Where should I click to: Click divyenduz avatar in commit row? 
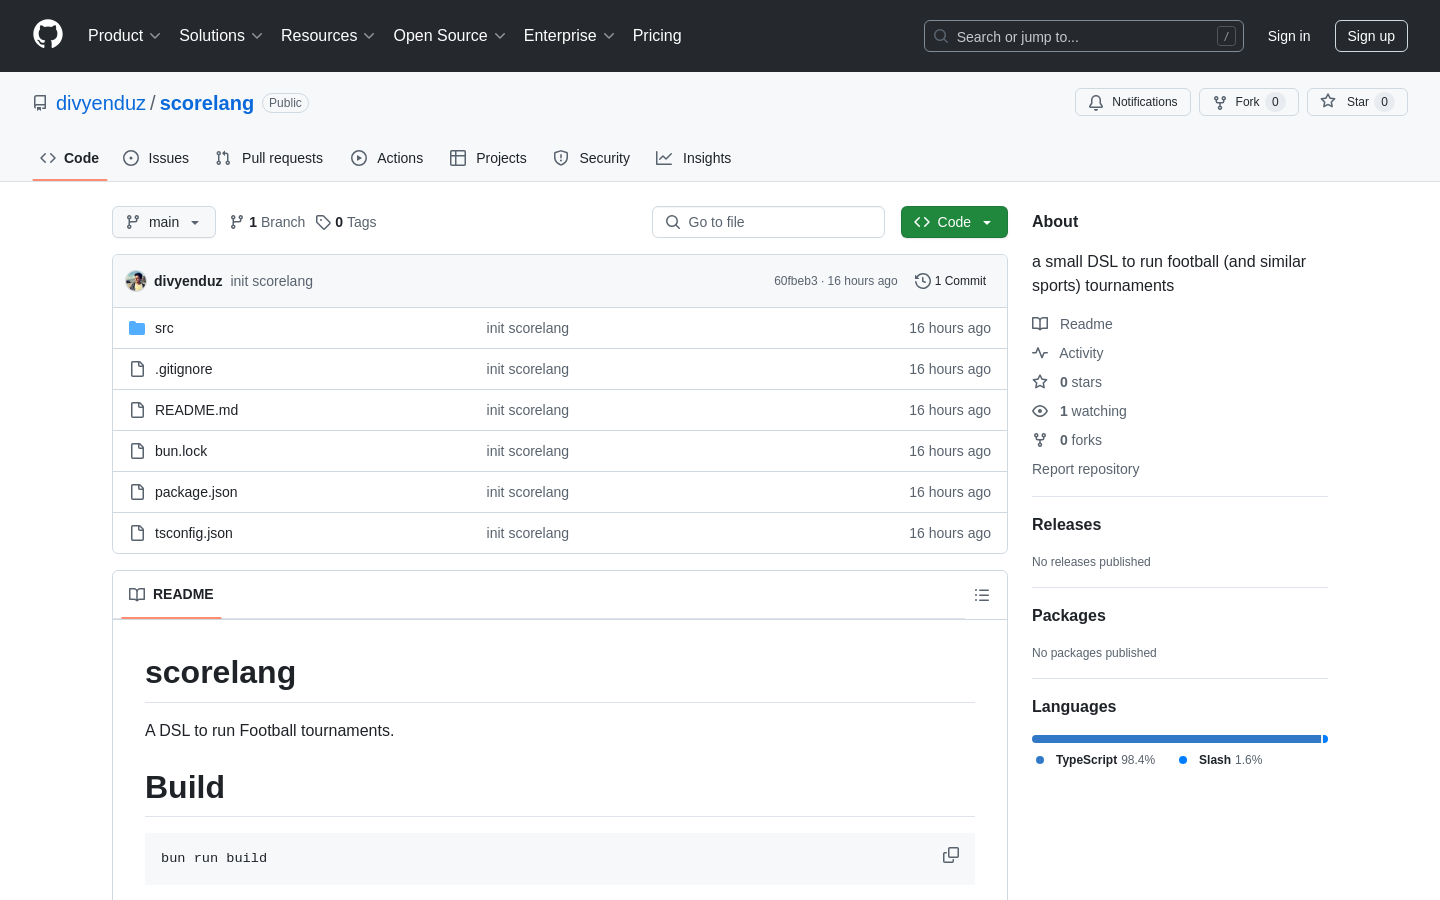[x=136, y=281]
